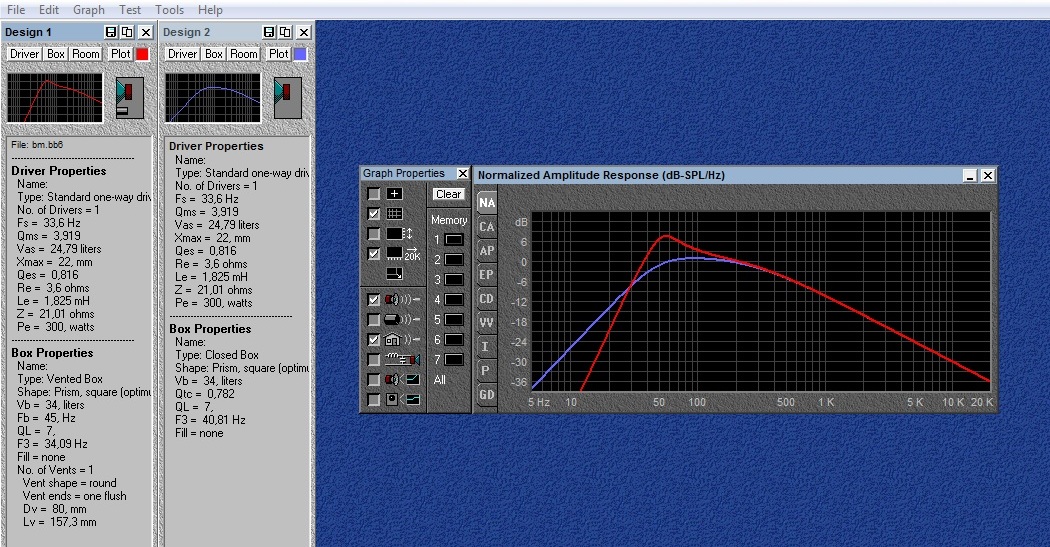Click the vented box icon in Design 1
The height and width of the screenshot is (547, 1050).
click(x=129, y=97)
